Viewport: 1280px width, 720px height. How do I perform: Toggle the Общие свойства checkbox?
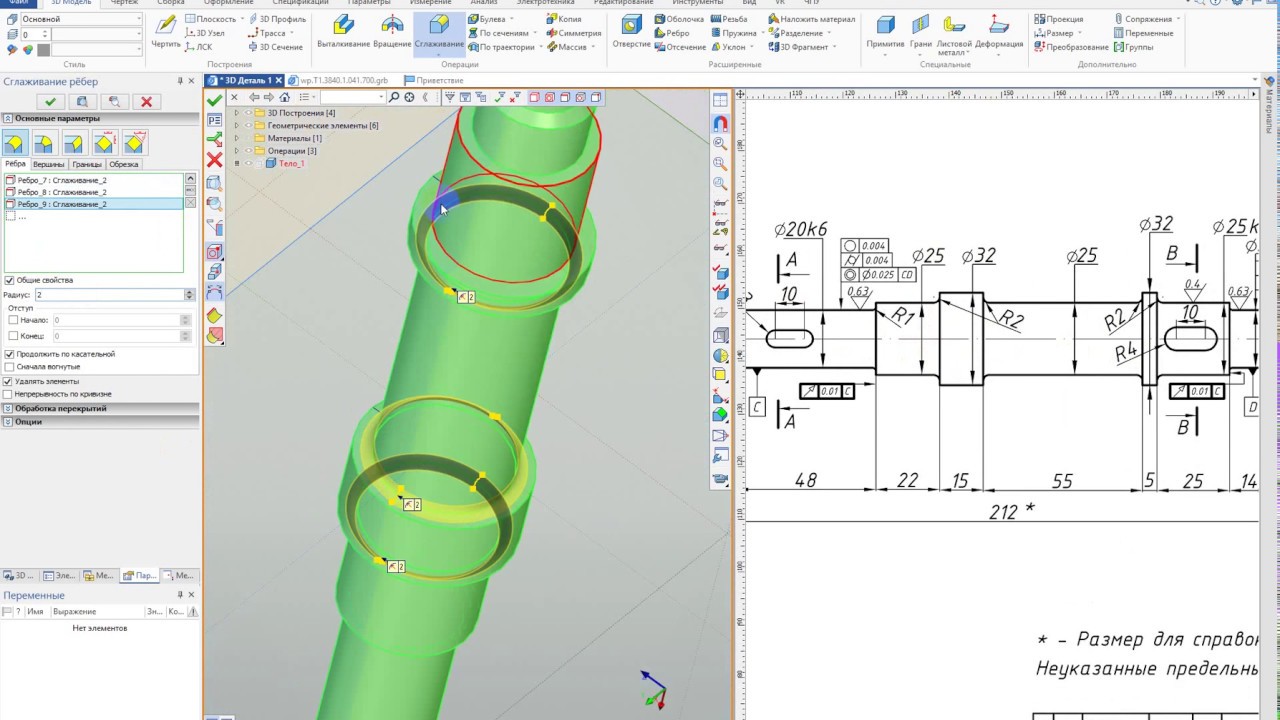(x=10, y=280)
